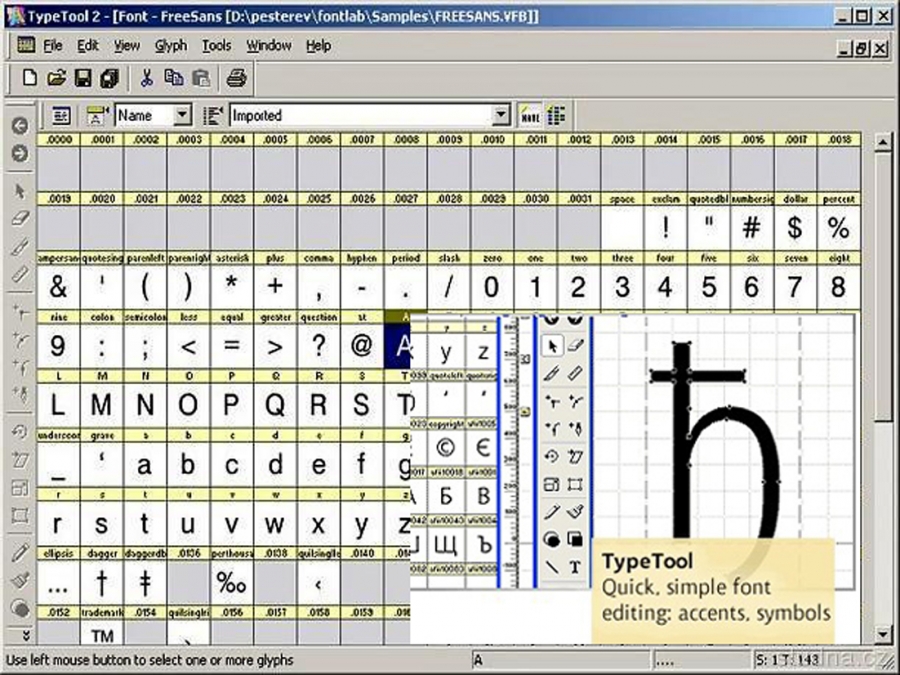Viewport: 900px width, 675px height.
Task: Open a font with the folder icon
Action: [56, 77]
